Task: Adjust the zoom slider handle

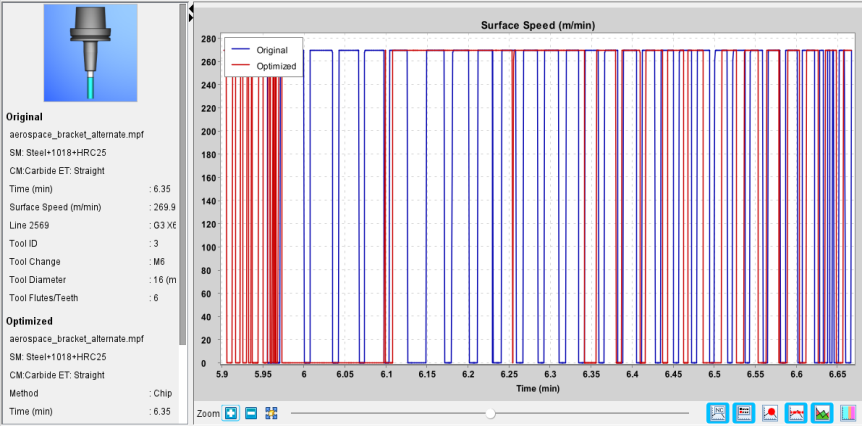Action: pyautogui.click(x=490, y=413)
